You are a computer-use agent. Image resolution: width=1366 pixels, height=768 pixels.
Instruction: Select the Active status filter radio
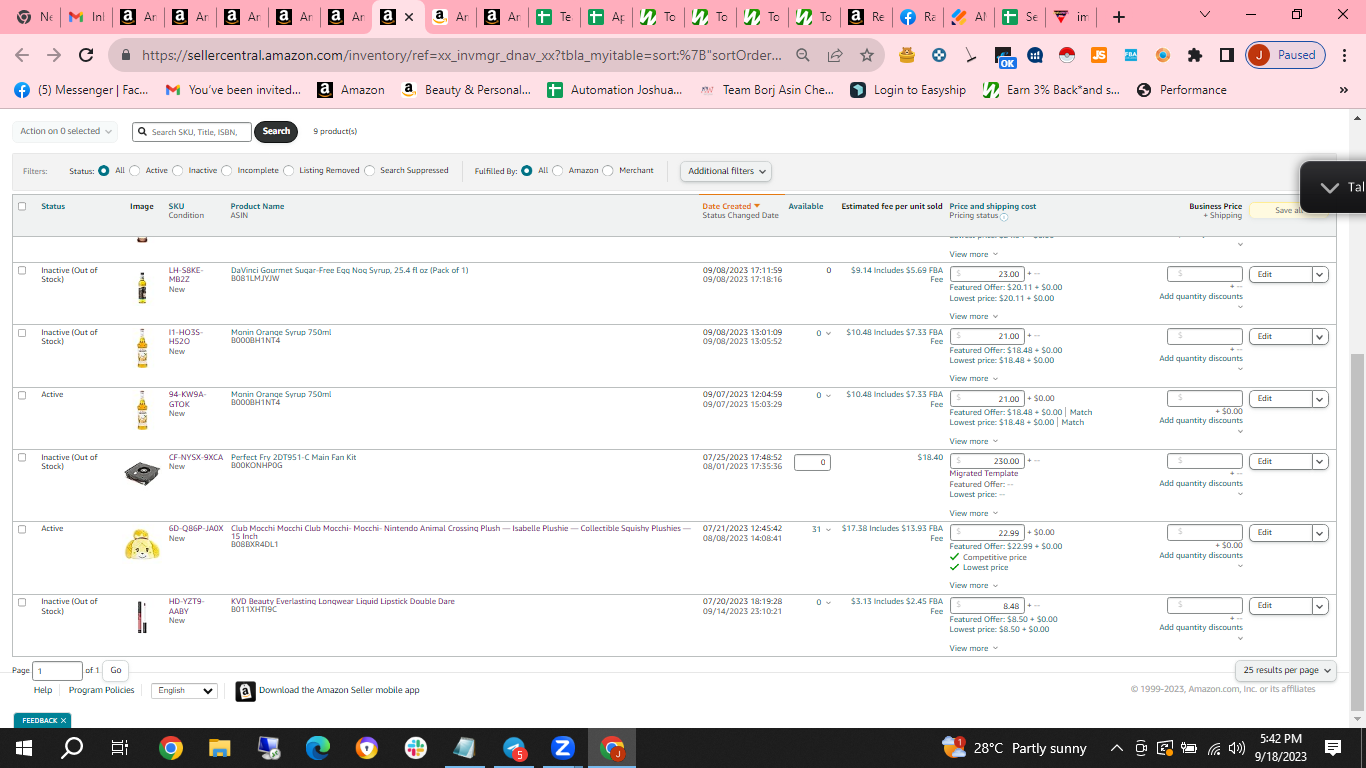pos(135,171)
